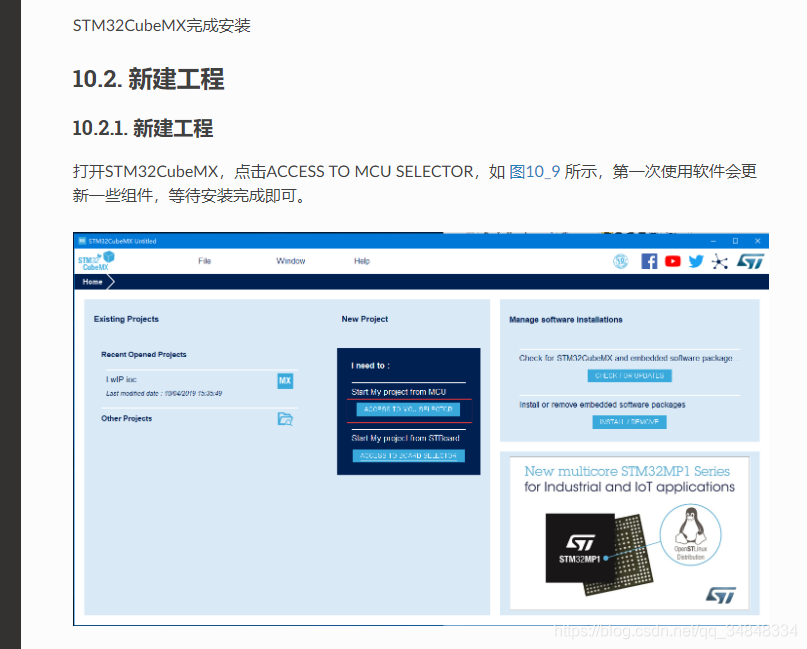807x649 pixels.
Task: Open the YouTube icon
Action: coord(672,261)
